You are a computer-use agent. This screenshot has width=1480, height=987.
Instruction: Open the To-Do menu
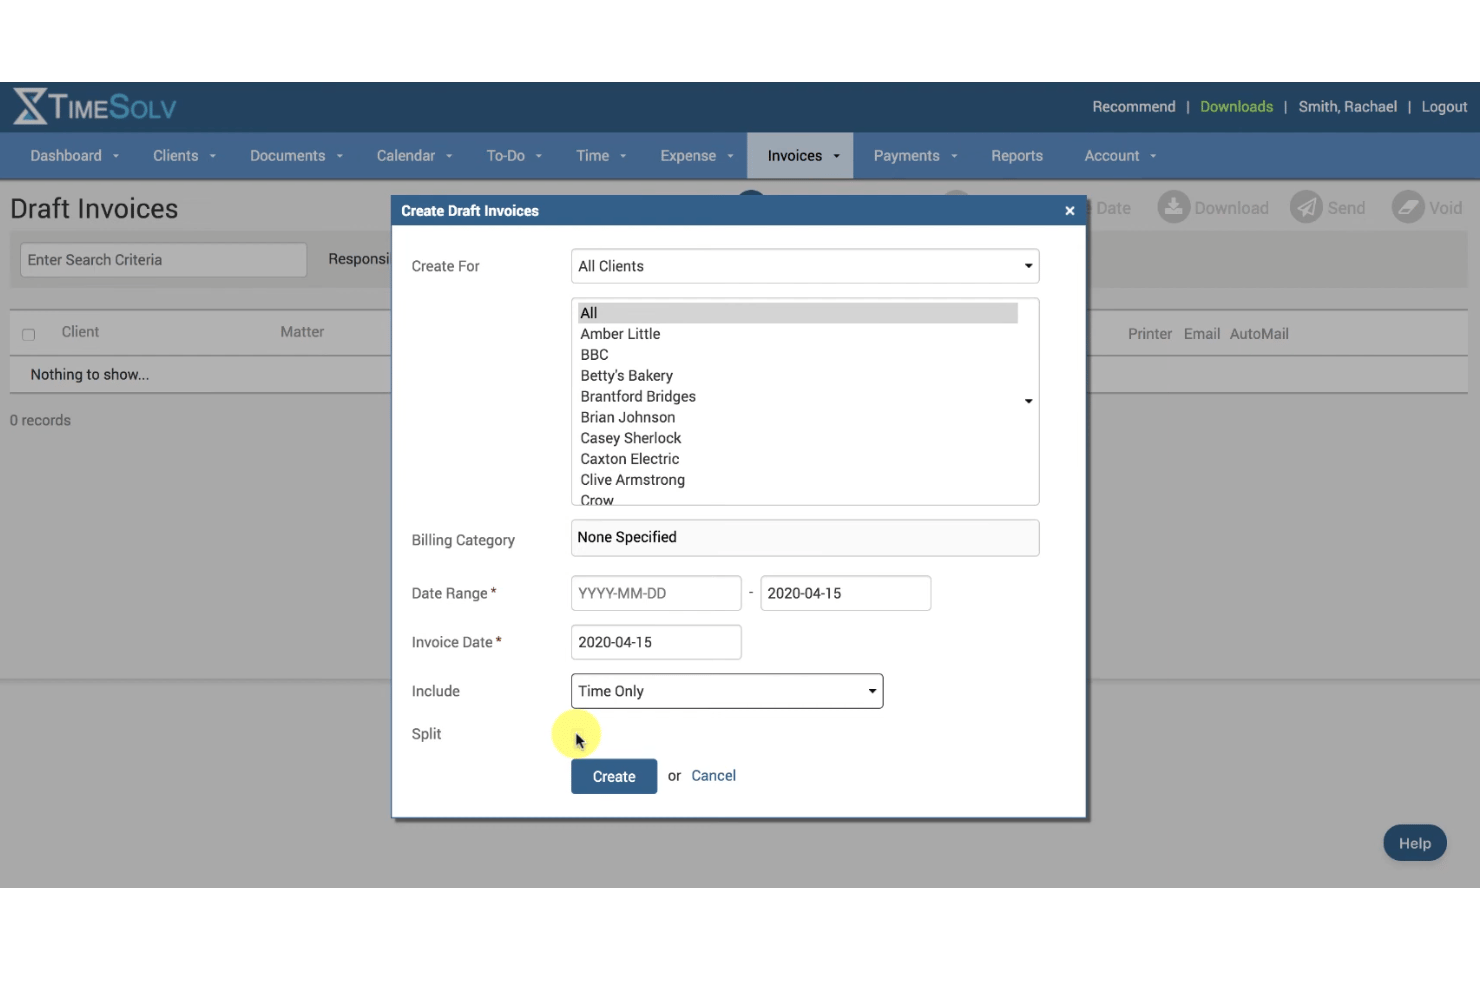coord(514,156)
